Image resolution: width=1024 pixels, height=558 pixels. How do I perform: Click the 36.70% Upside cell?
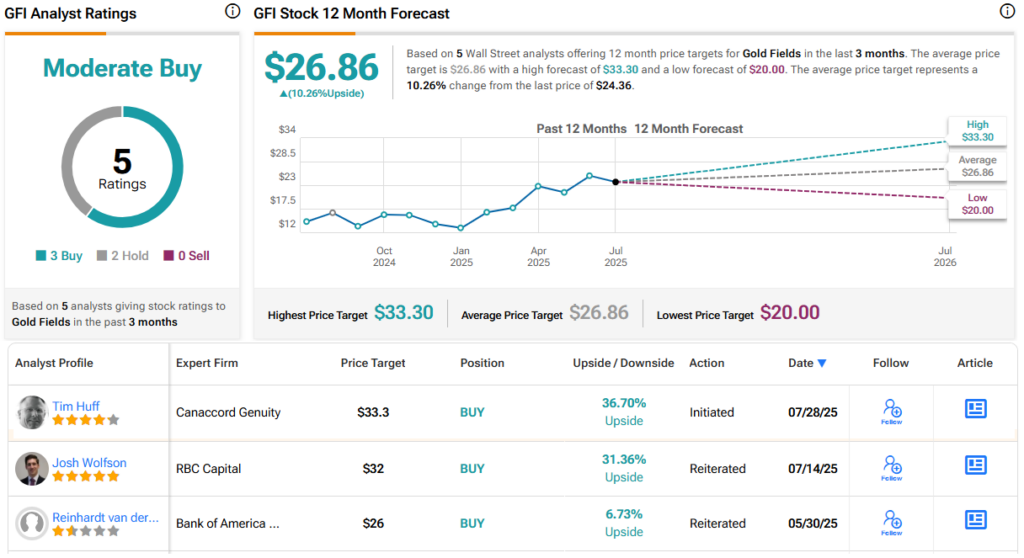click(x=624, y=412)
